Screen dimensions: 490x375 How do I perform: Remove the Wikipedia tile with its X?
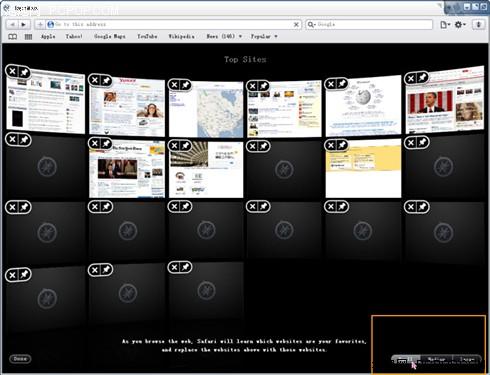point(331,84)
